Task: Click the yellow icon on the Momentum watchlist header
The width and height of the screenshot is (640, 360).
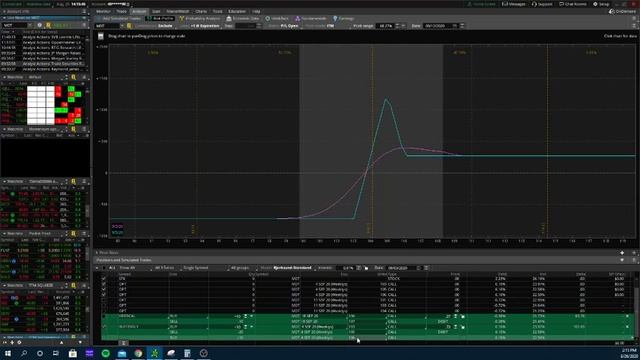Action: [x=73, y=129]
